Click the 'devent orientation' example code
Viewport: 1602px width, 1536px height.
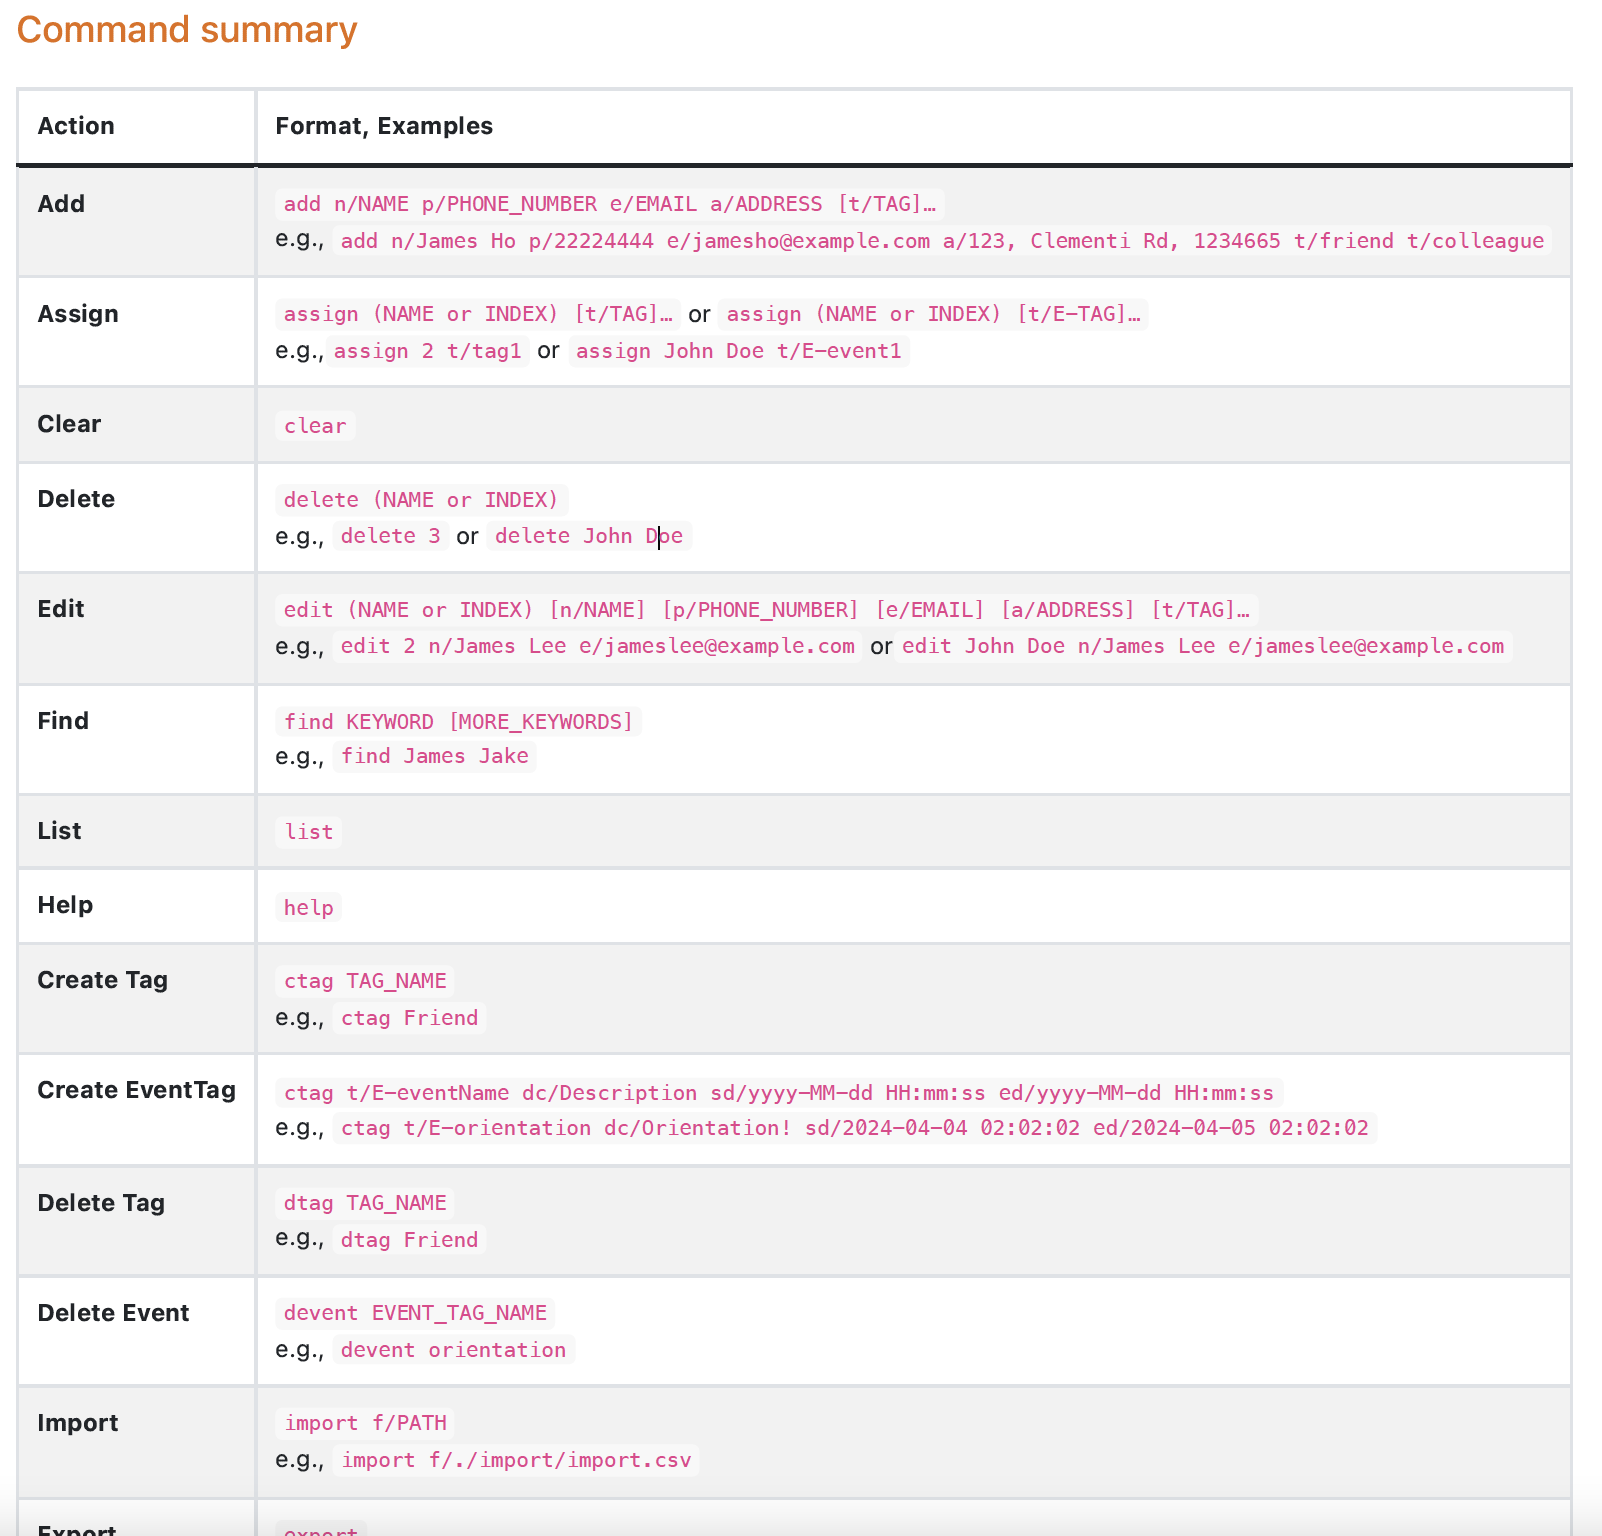pos(454,1350)
